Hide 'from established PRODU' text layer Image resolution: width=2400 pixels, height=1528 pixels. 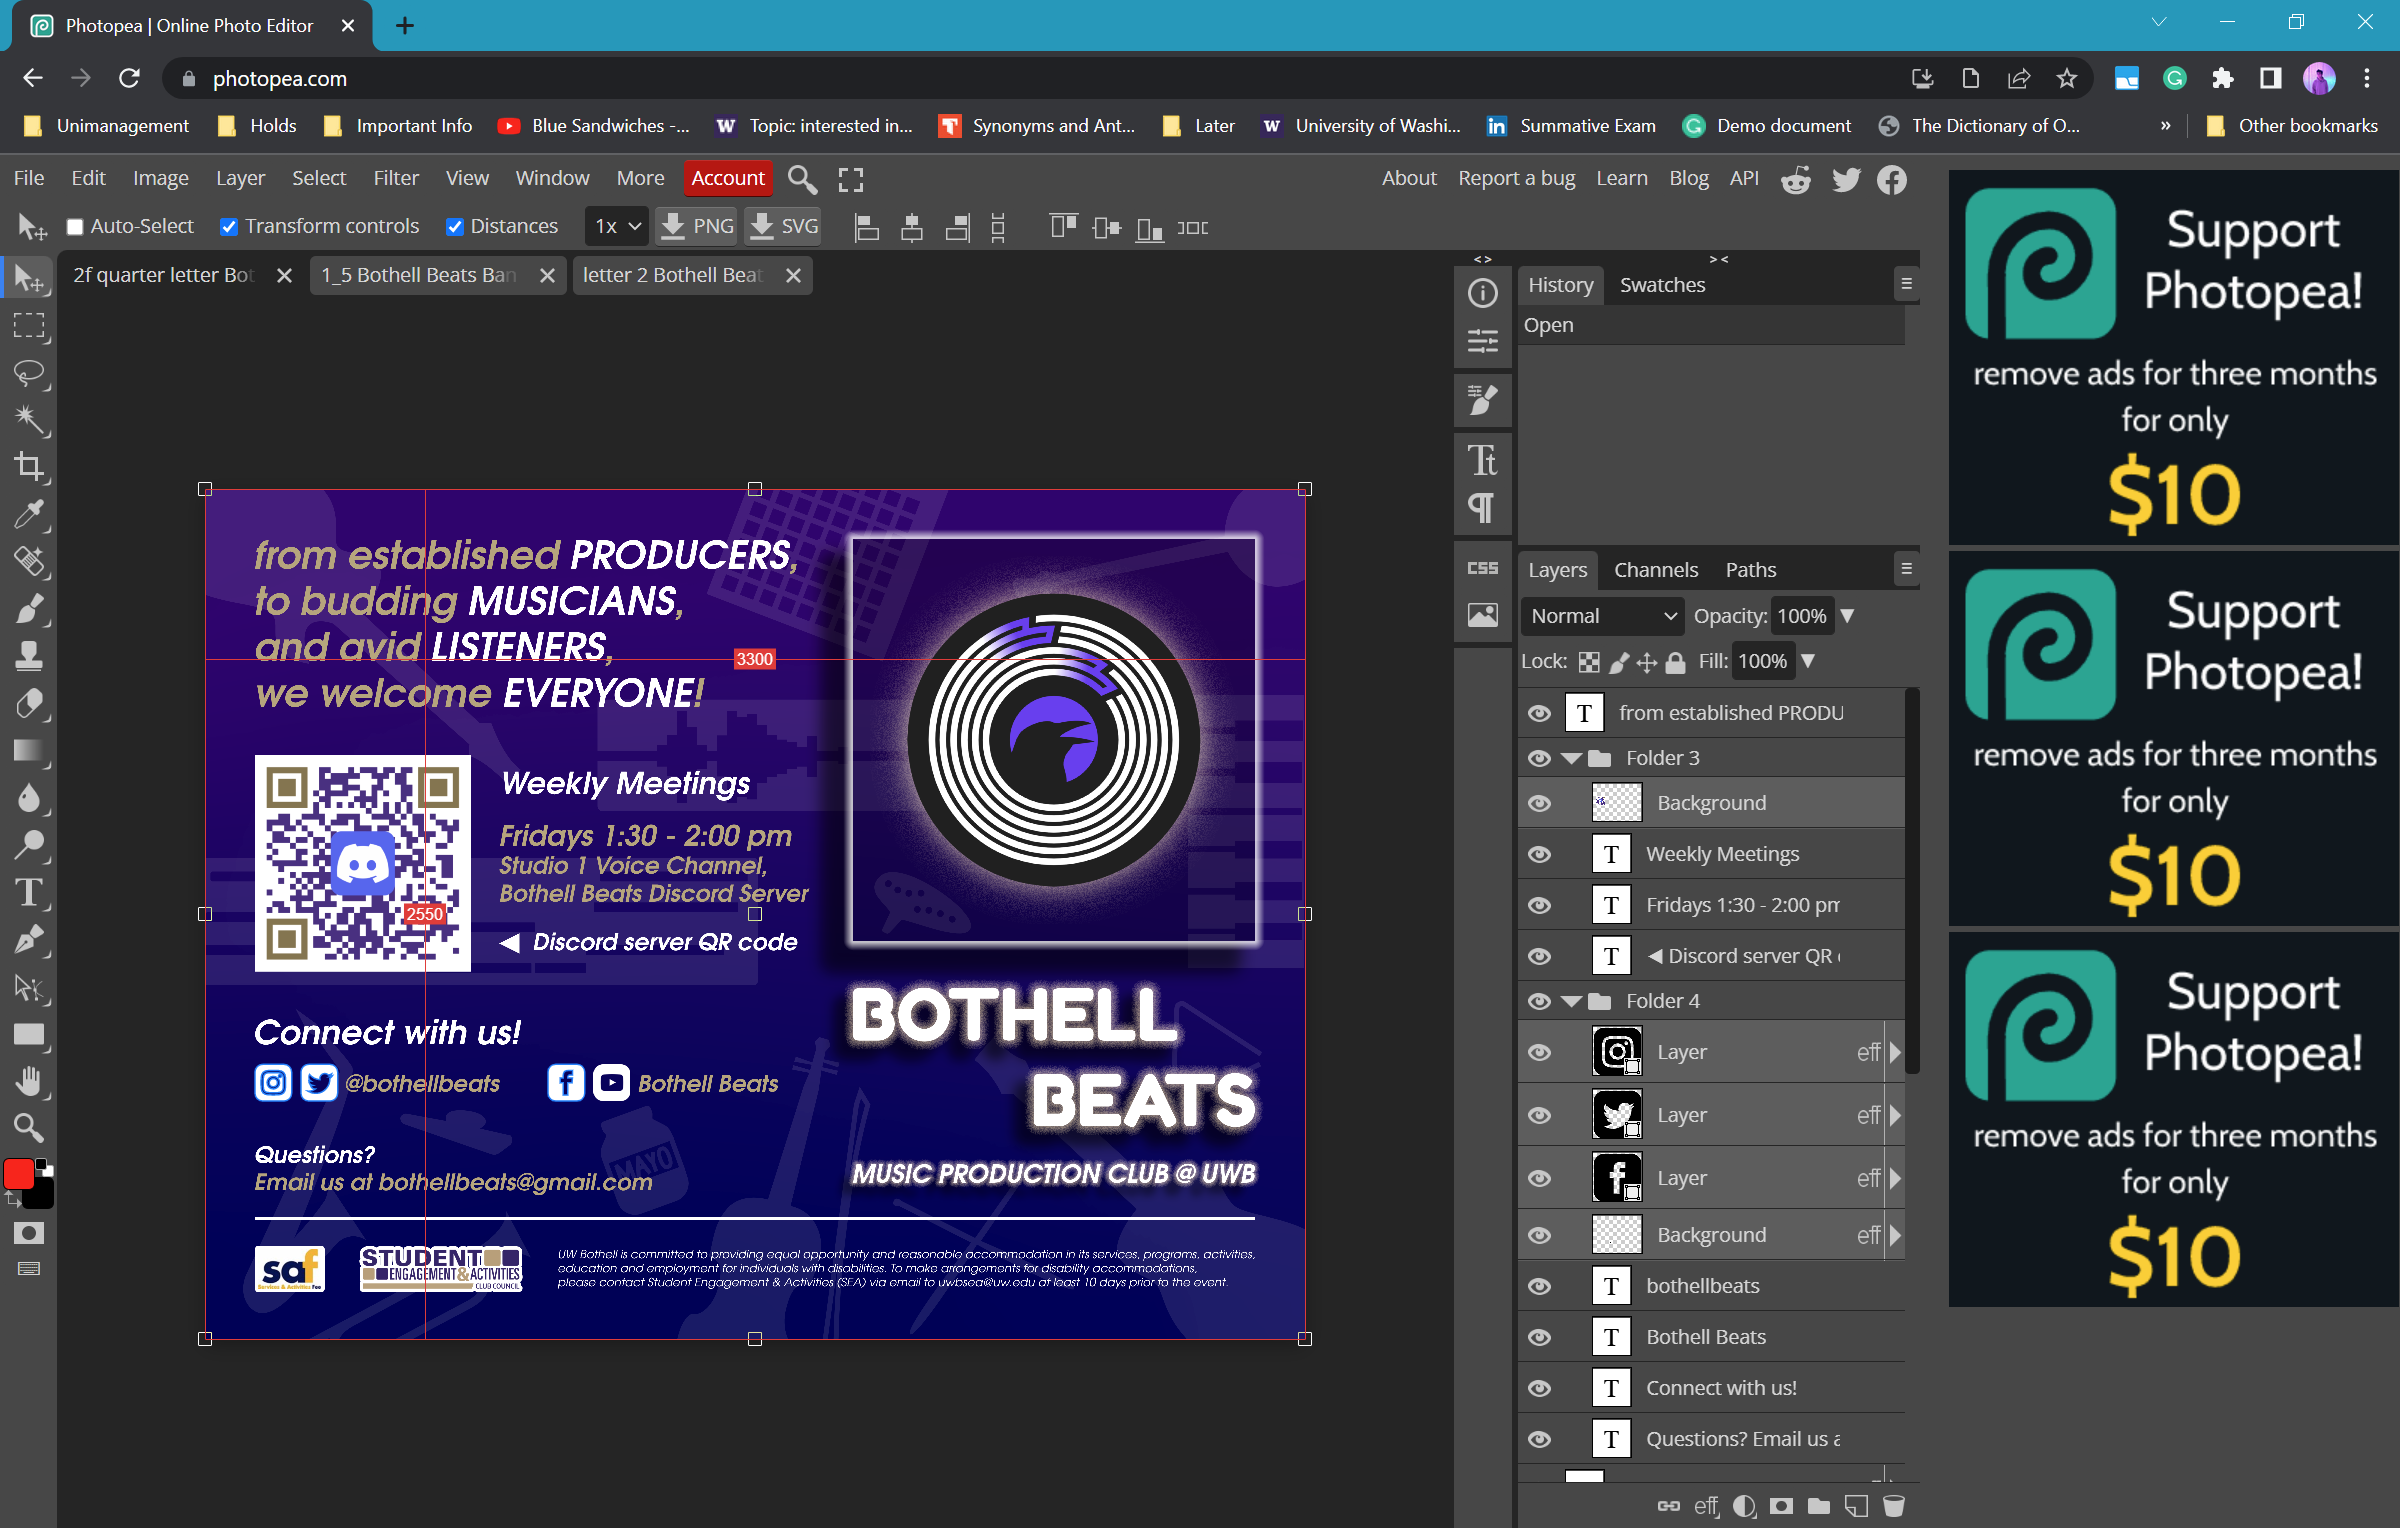click(1540, 713)
